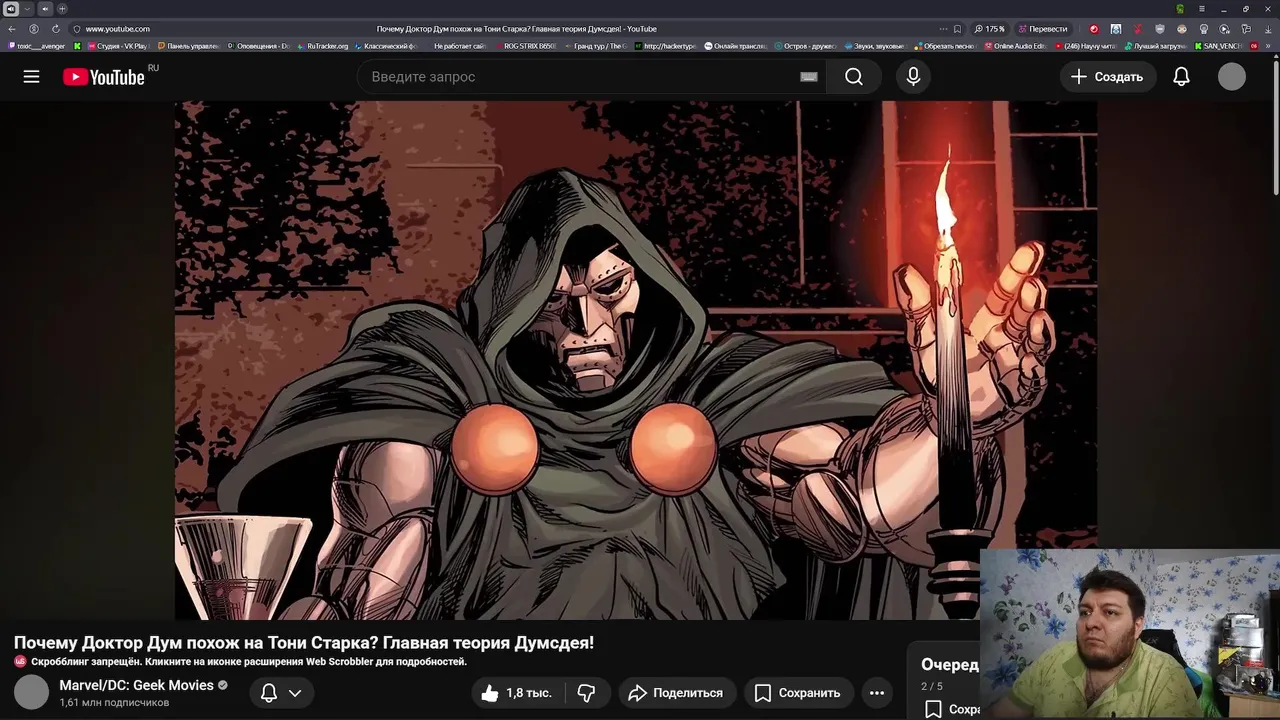1280x720 pixels.
Task: Open a new browser tab
Action: [62, 8]
